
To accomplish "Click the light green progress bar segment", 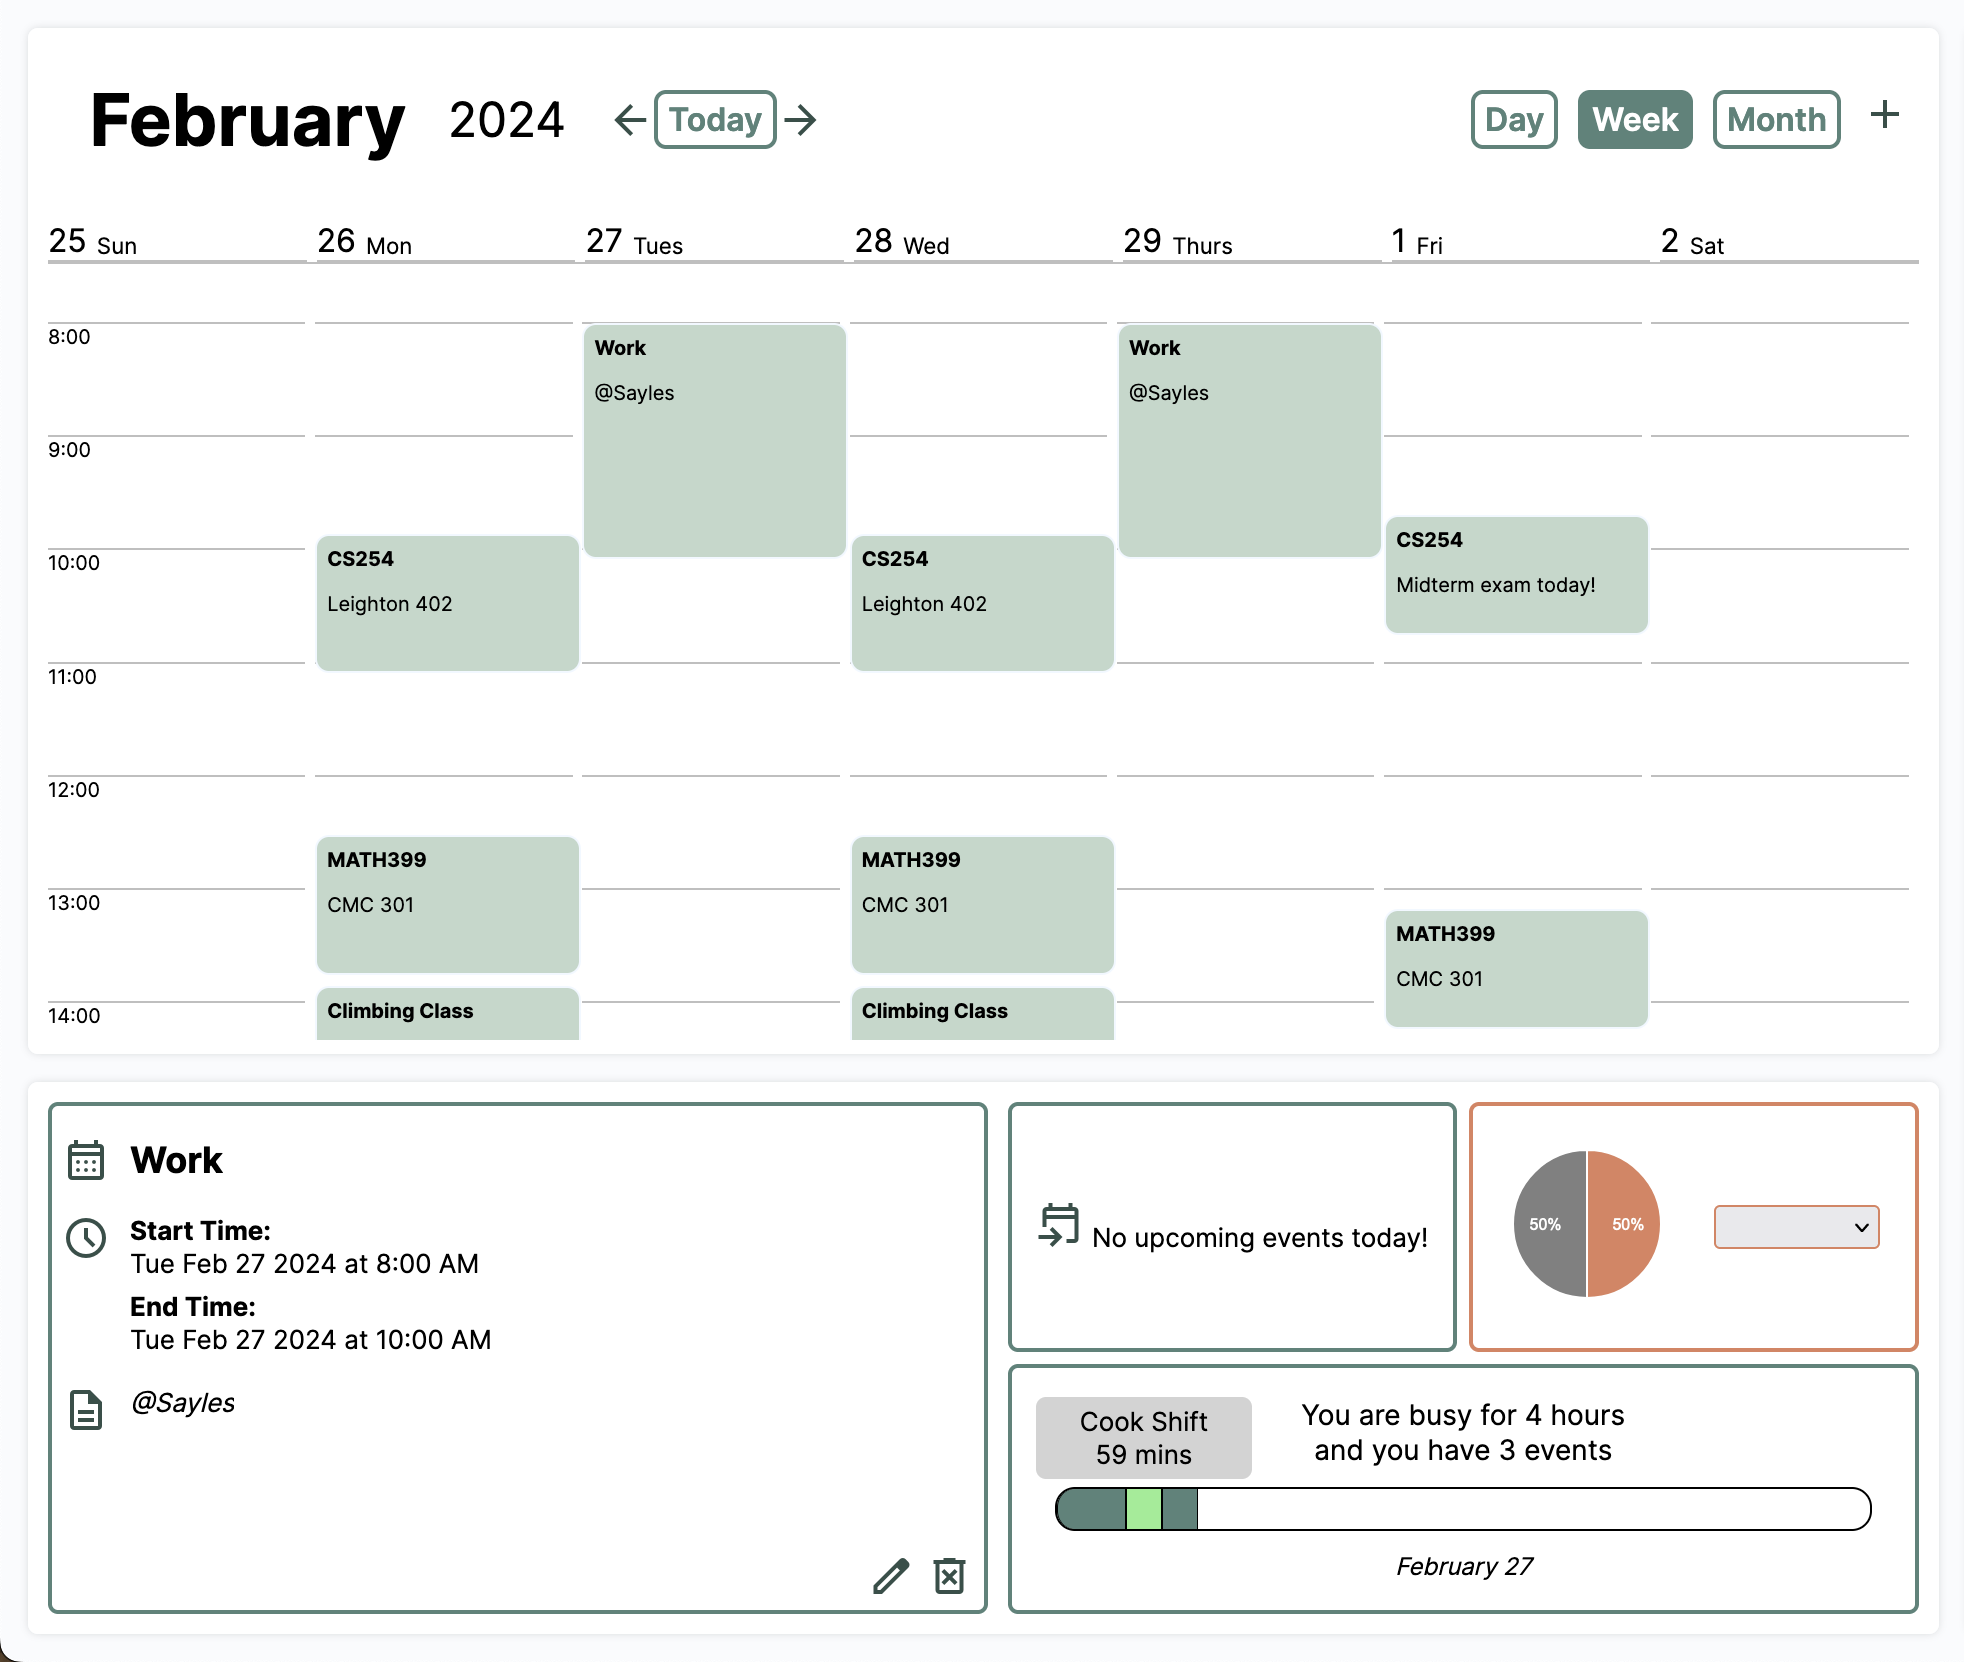I will tap(1144, 1509).
